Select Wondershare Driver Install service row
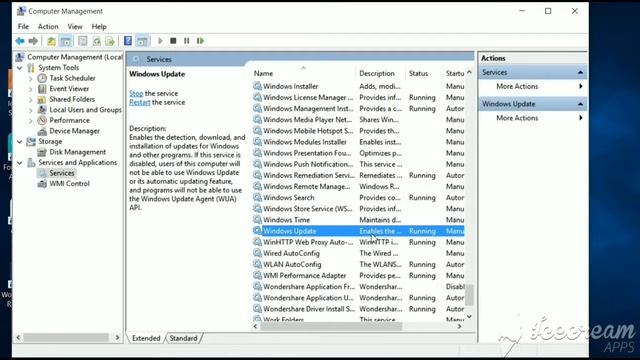Viewport: 640px width, 360px height. pos(358,309)
